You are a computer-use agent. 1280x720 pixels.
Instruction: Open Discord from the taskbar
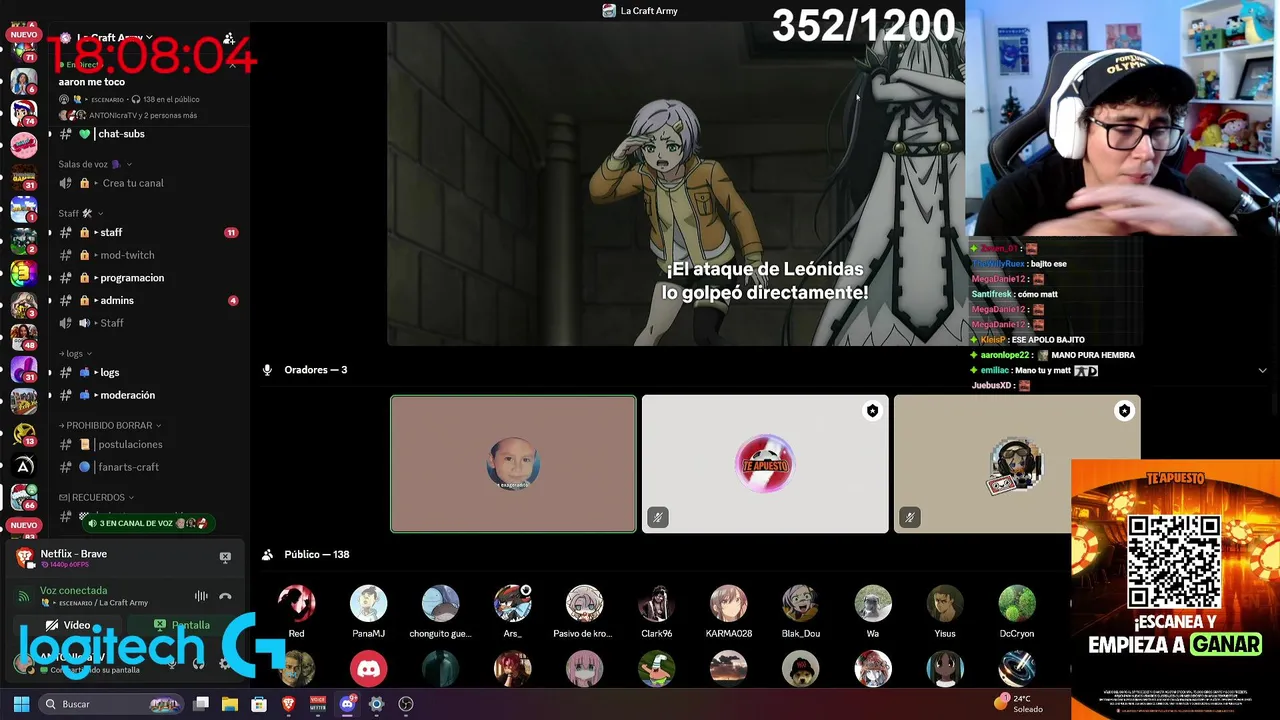[347, 704]
